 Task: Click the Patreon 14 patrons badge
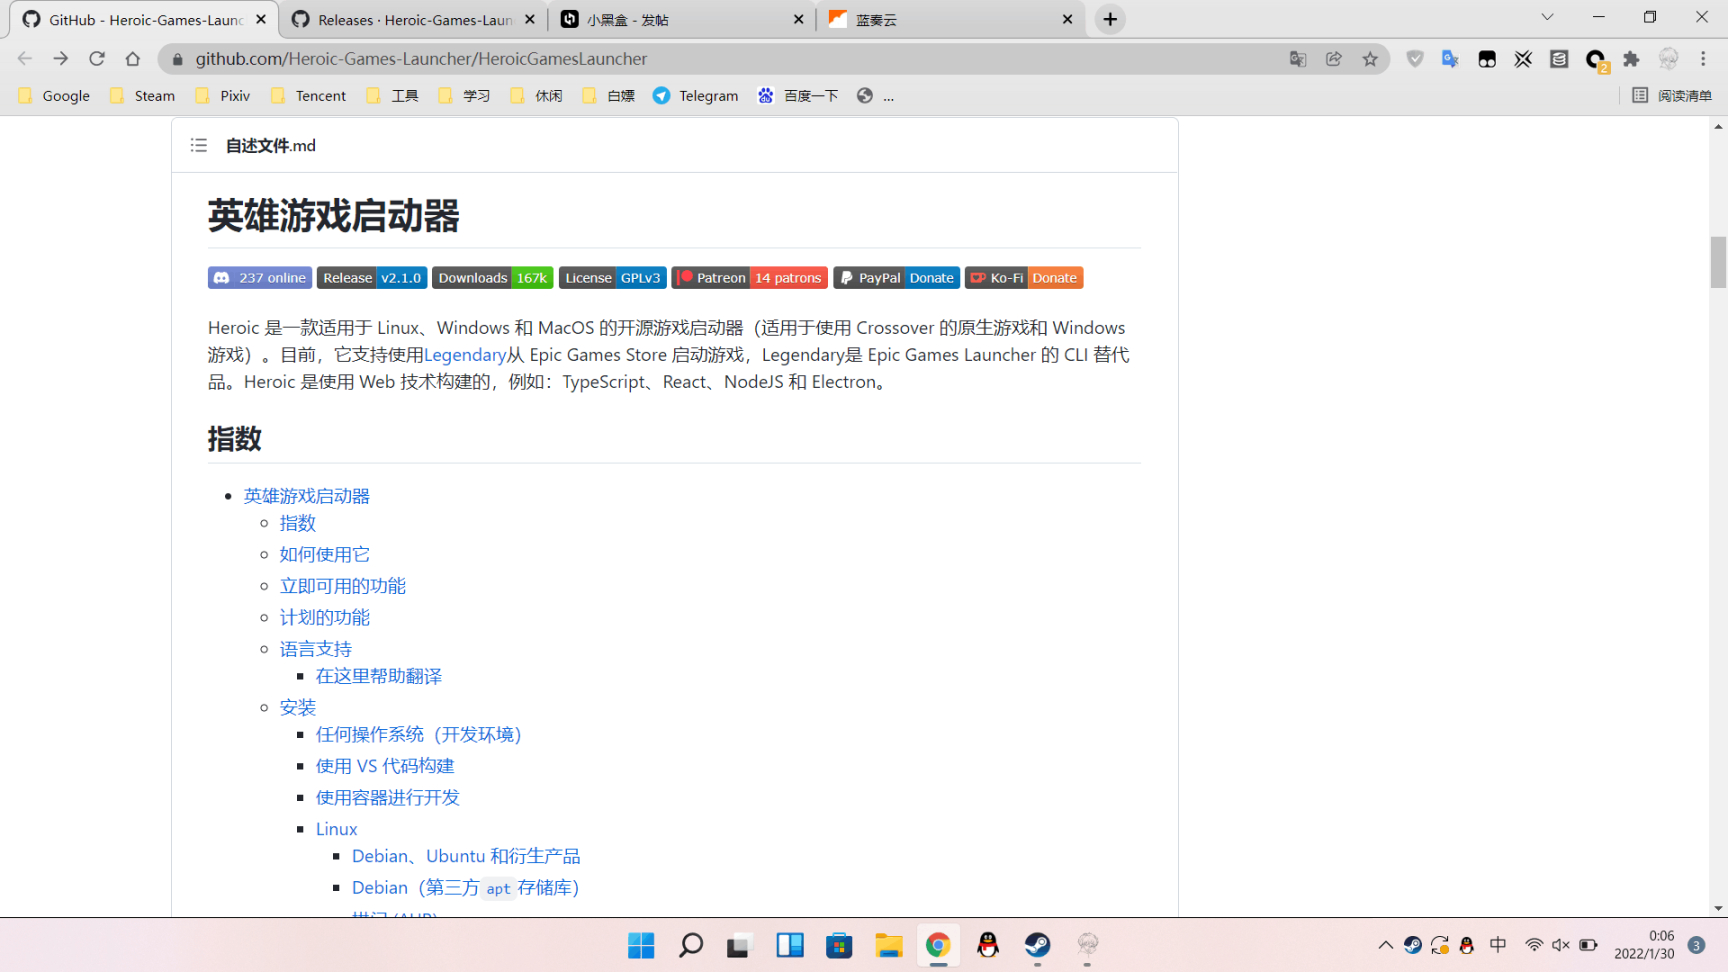[750, 278]
